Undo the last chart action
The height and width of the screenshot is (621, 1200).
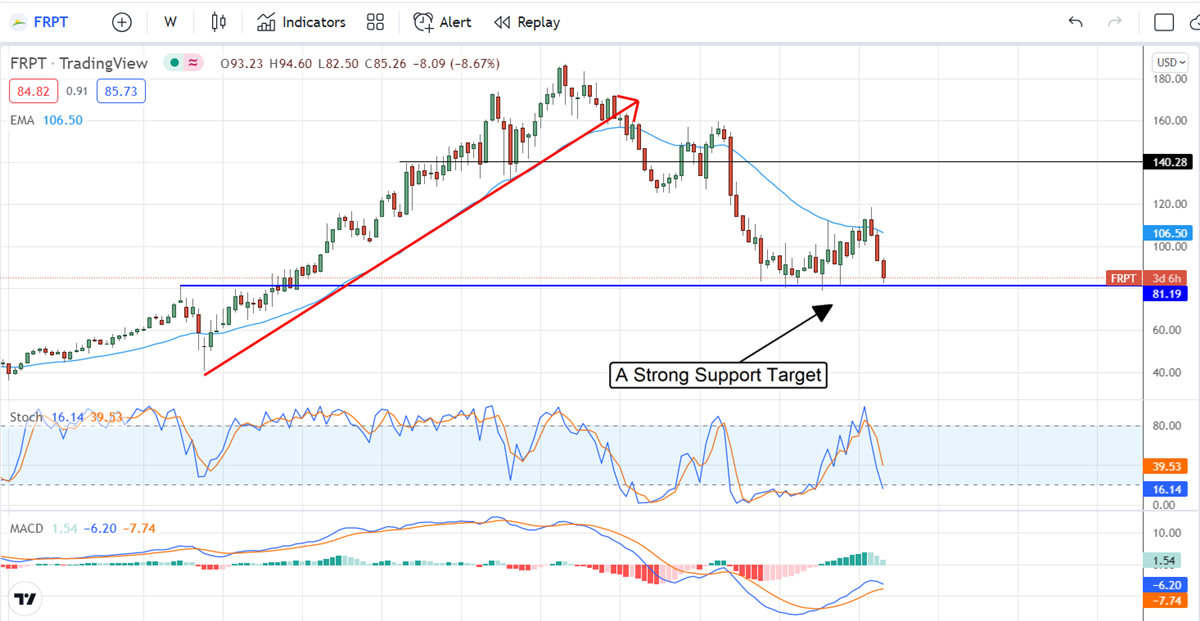tap(1076, 22)
